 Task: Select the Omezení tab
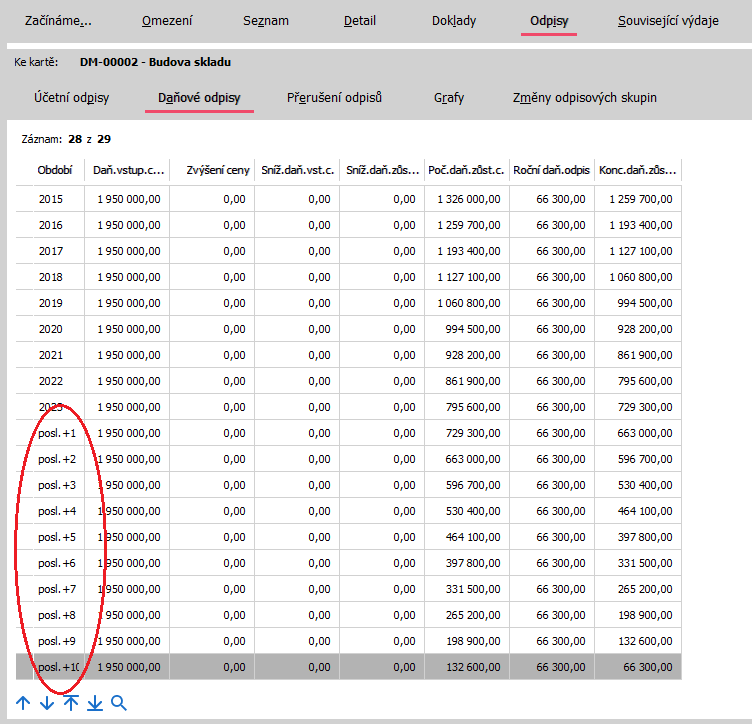click(167, 20)
